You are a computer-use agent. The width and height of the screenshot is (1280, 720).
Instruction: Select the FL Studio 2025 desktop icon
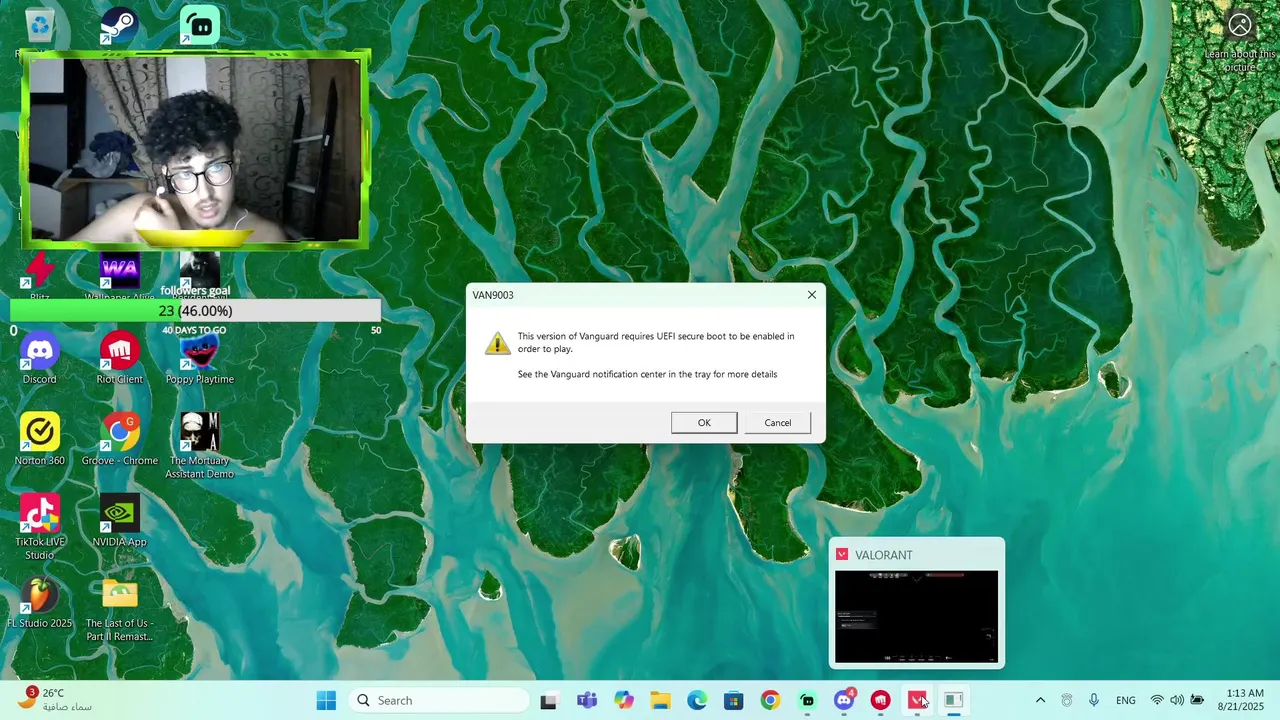(40, 602)
